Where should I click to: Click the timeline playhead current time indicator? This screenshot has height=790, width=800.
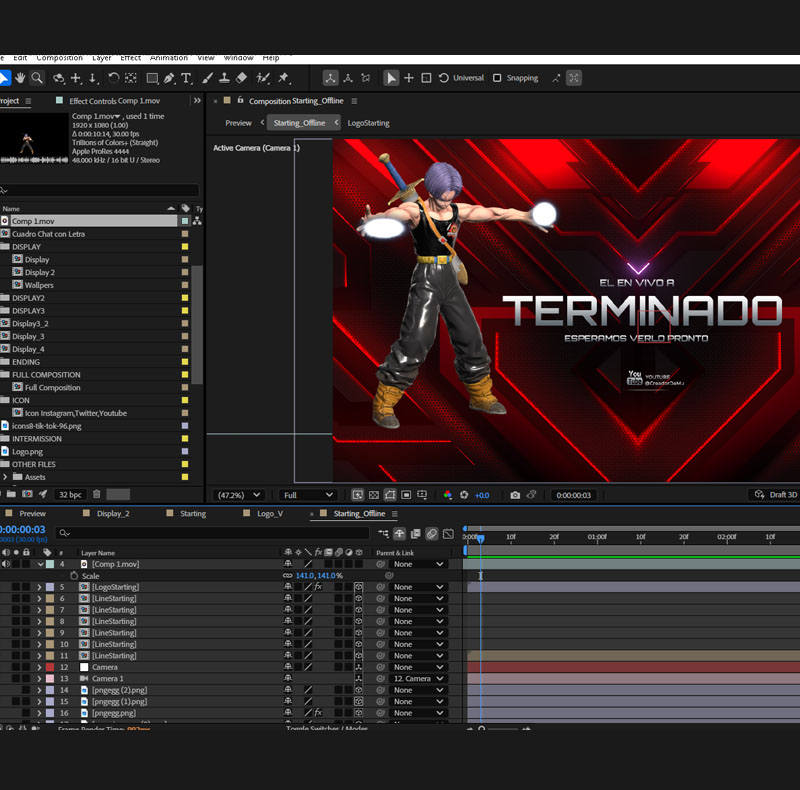(x=481, y=538)
